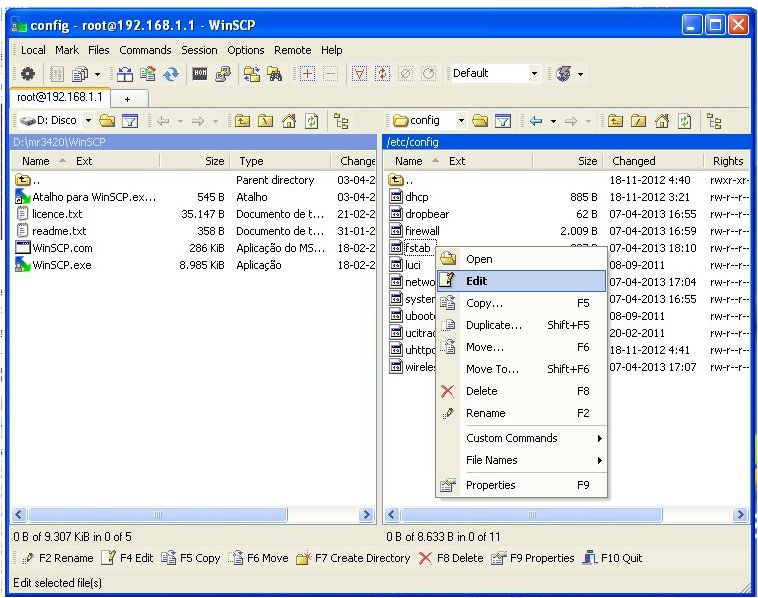The width and height of the screenshot is (758, 598).
Task: Click local panel parent directory icon
Action: tap(242, 121)
